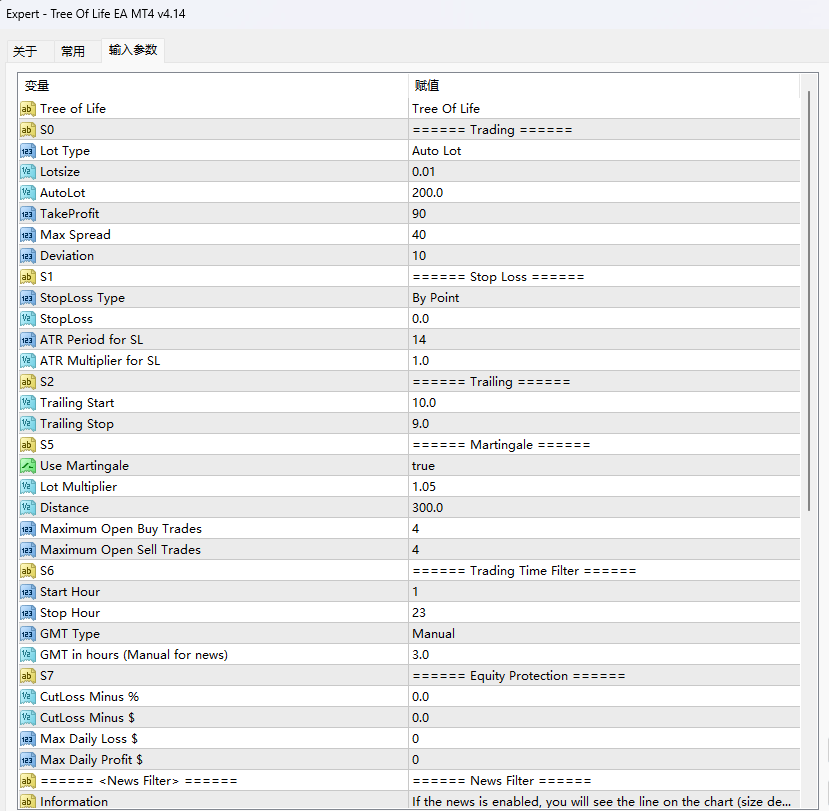Click the icon beside Trailing Start

(27, 403)
